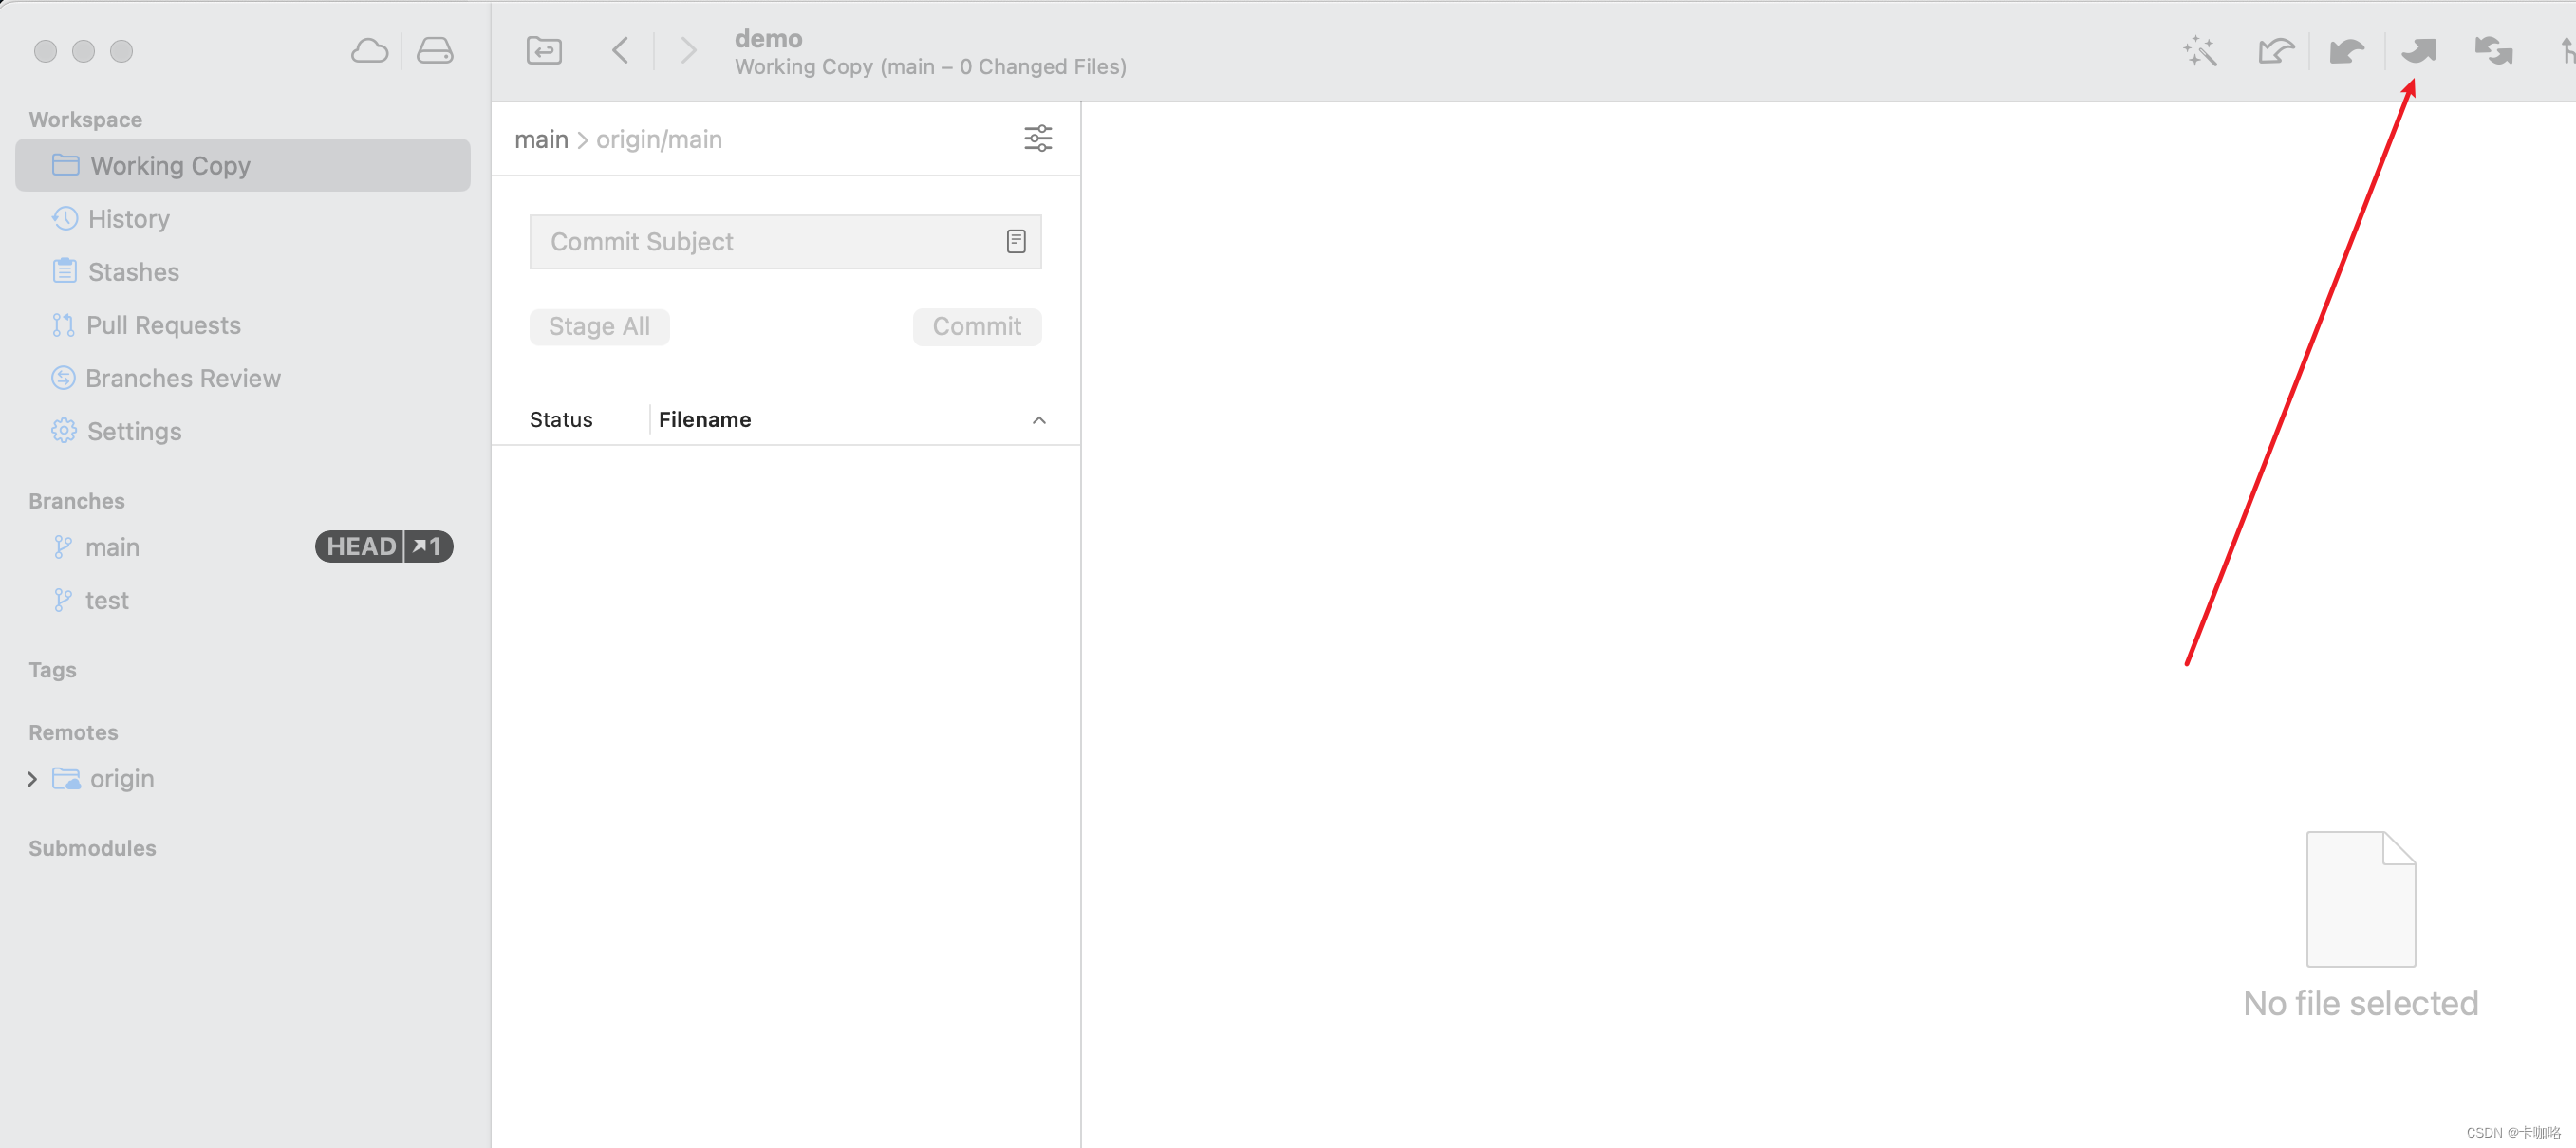Open Stashes in the sidebar
Image resolution: width=2576 pixels, height=1148 pixels.
tap(133, 272)
